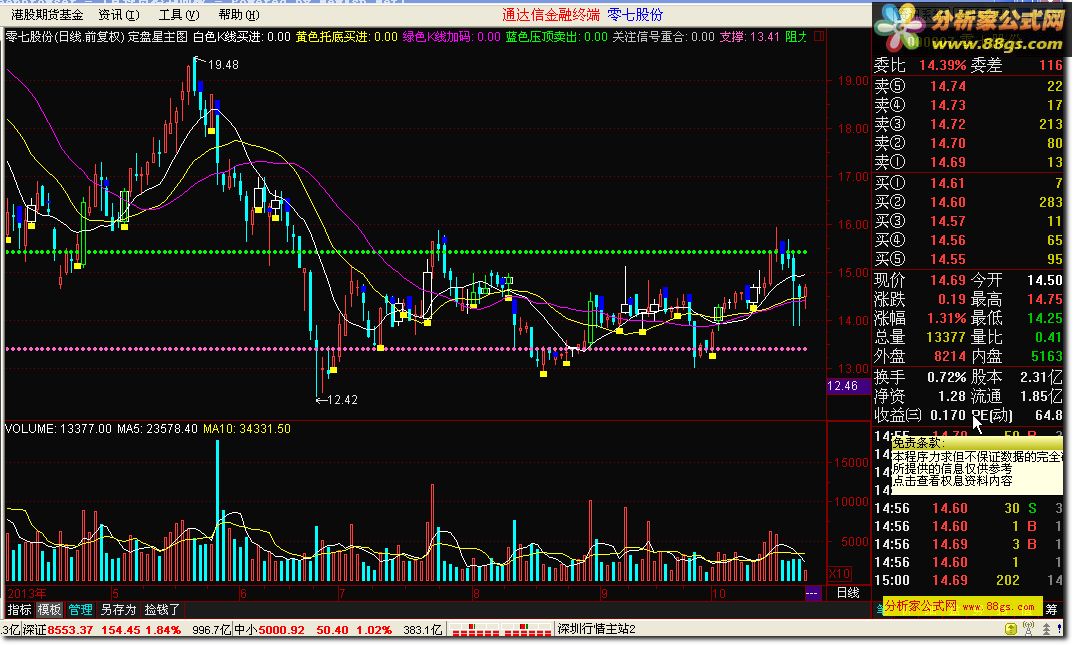Viewport: 1074px width, 645px height.
Task: Open the 工具(V) menu
Action: [179, 14]
